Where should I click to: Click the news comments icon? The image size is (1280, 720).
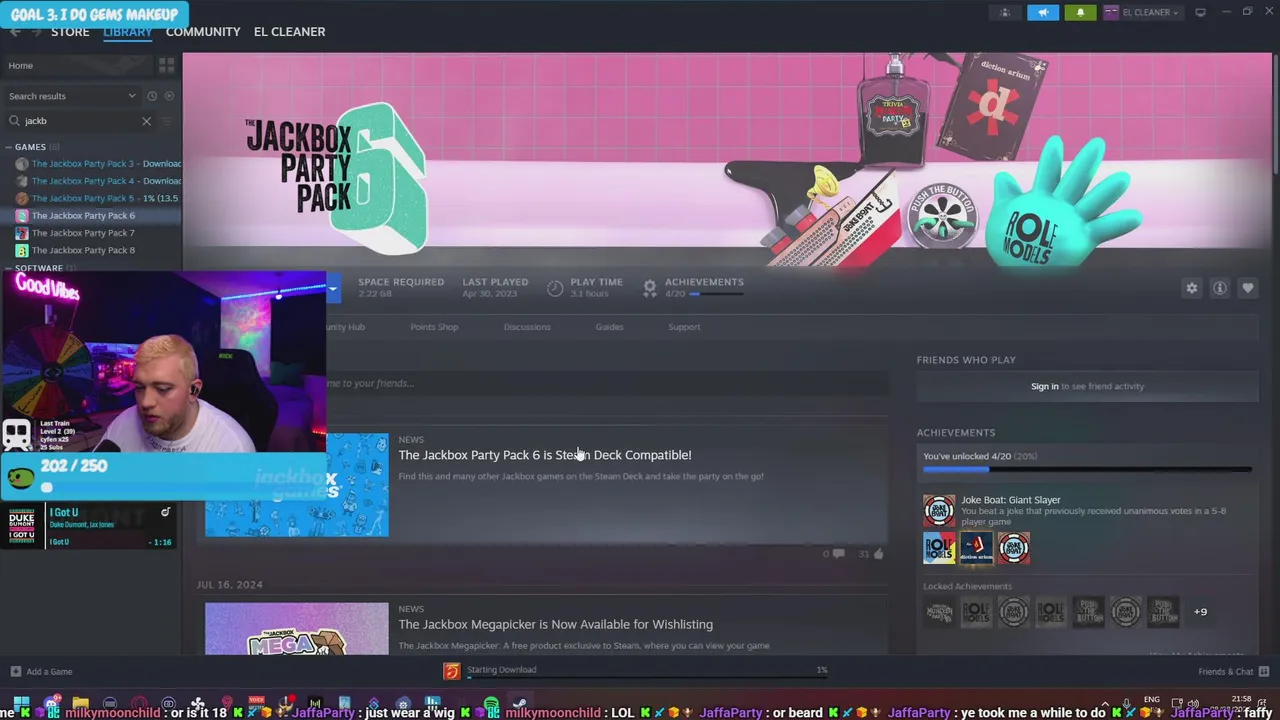tap(838, 554)
